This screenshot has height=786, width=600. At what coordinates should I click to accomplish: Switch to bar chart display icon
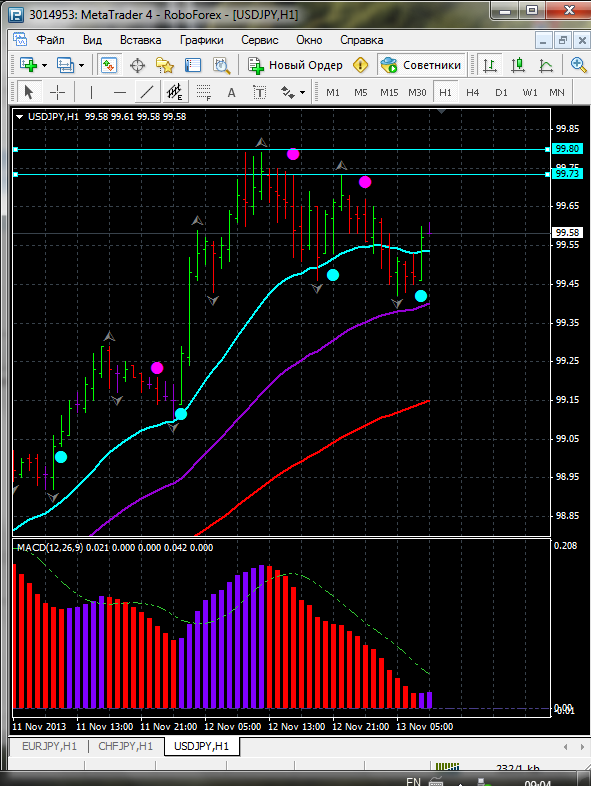490,65
